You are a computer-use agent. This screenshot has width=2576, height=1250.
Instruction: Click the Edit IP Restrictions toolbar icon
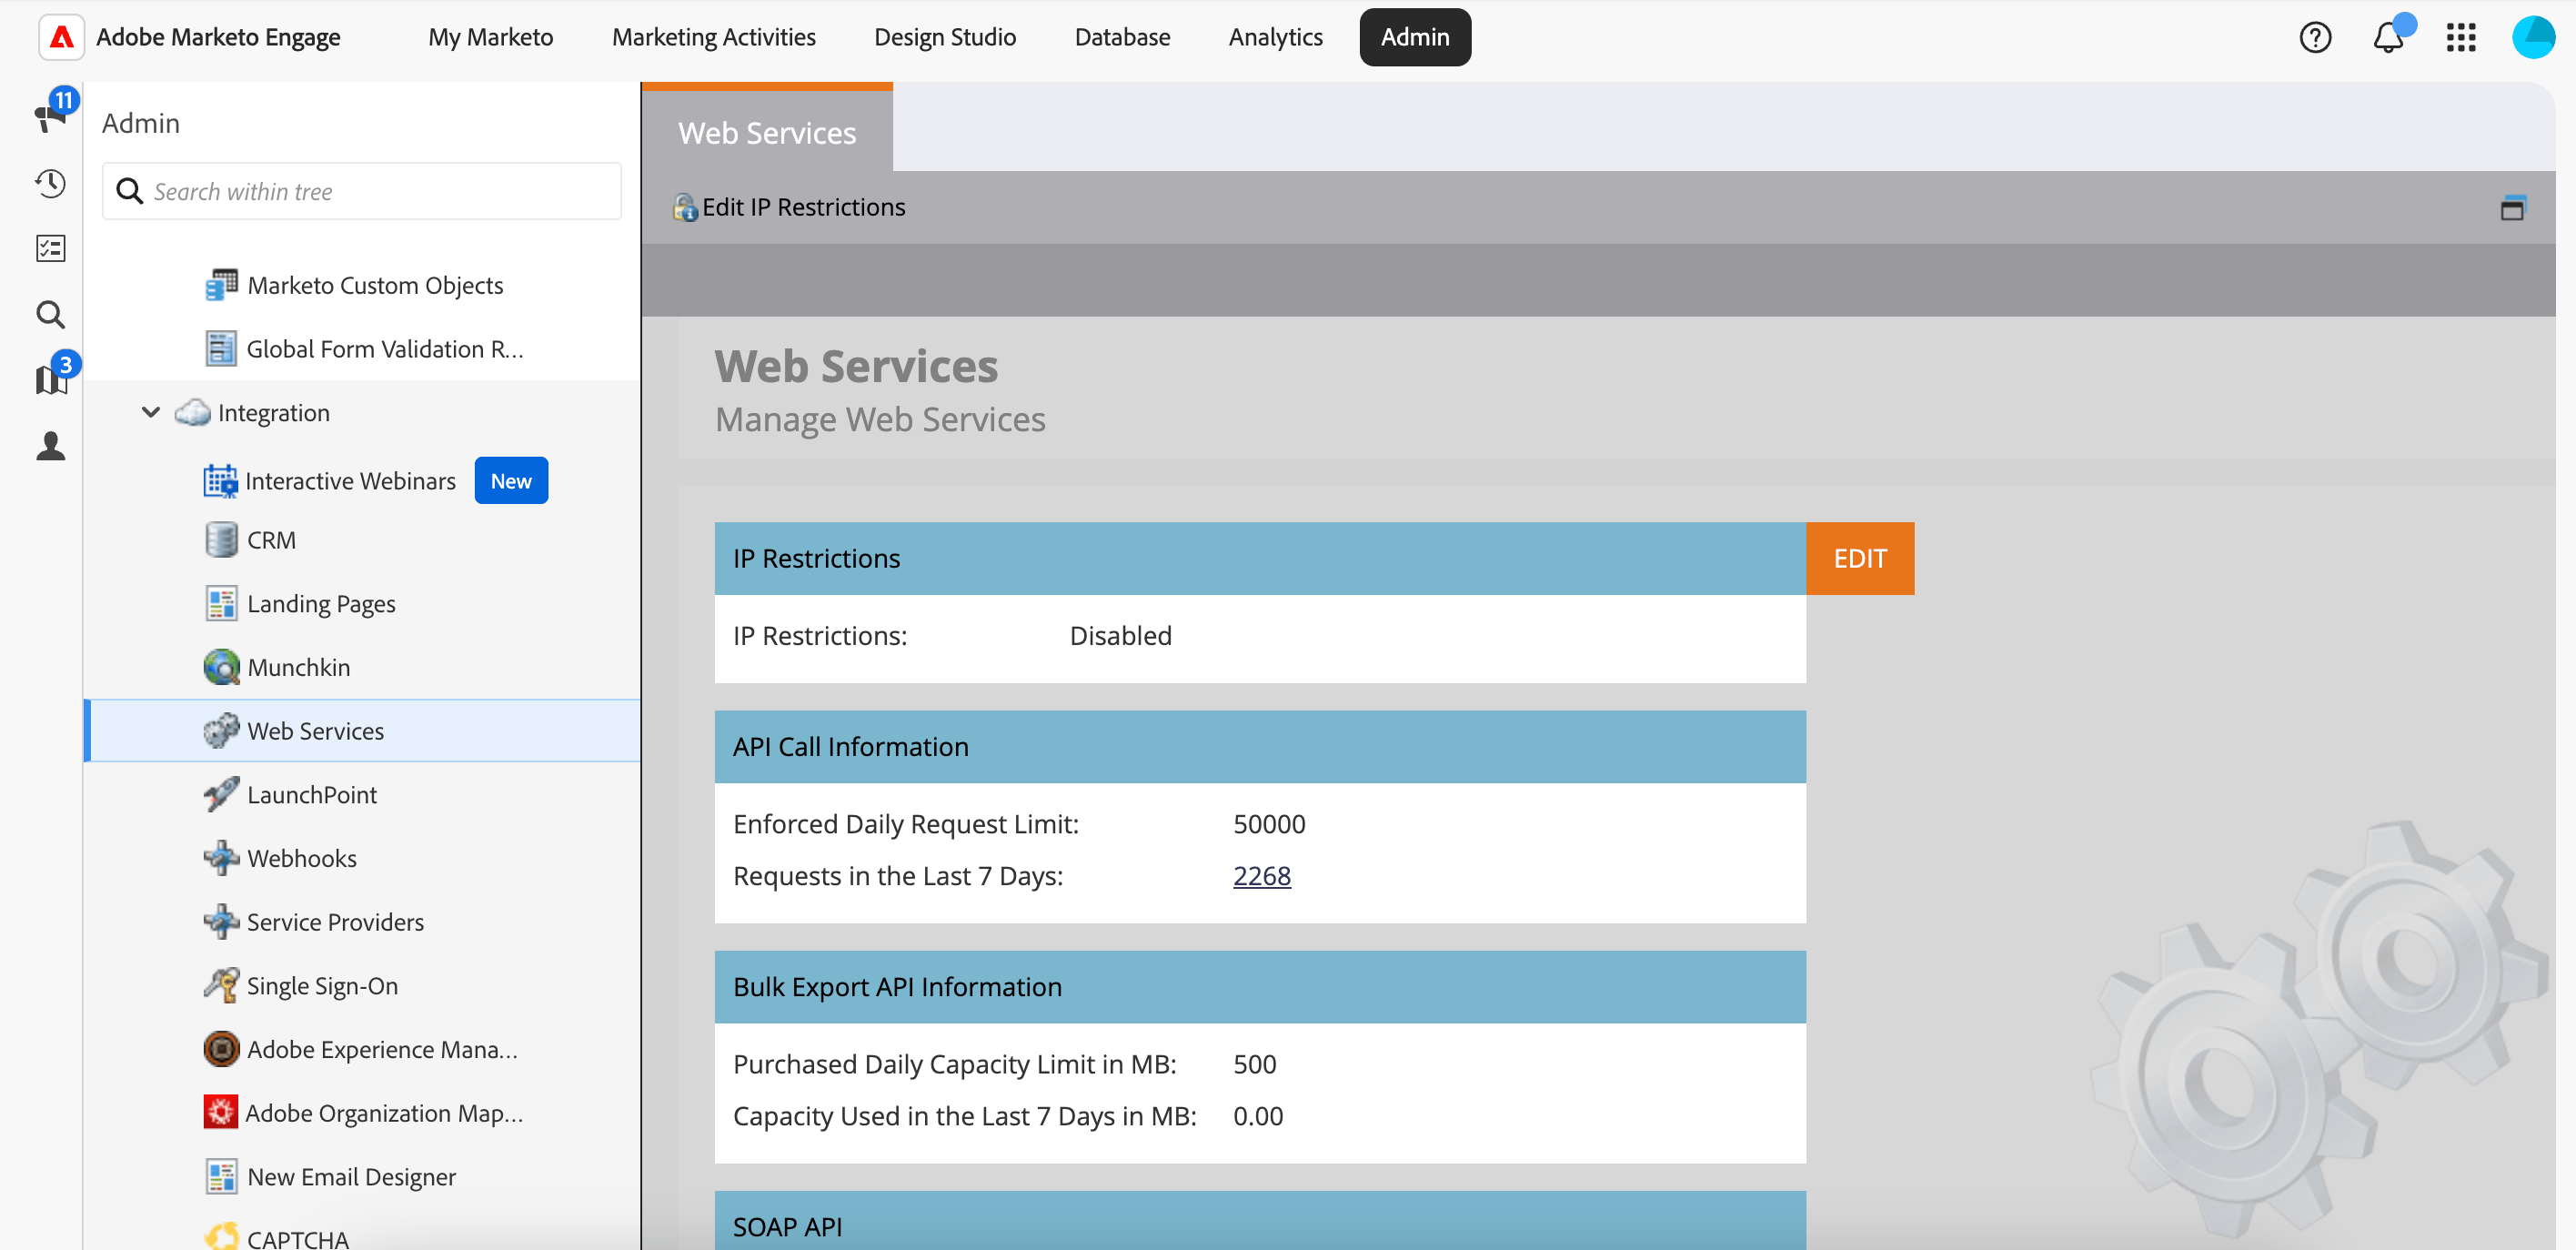[685, 207]
